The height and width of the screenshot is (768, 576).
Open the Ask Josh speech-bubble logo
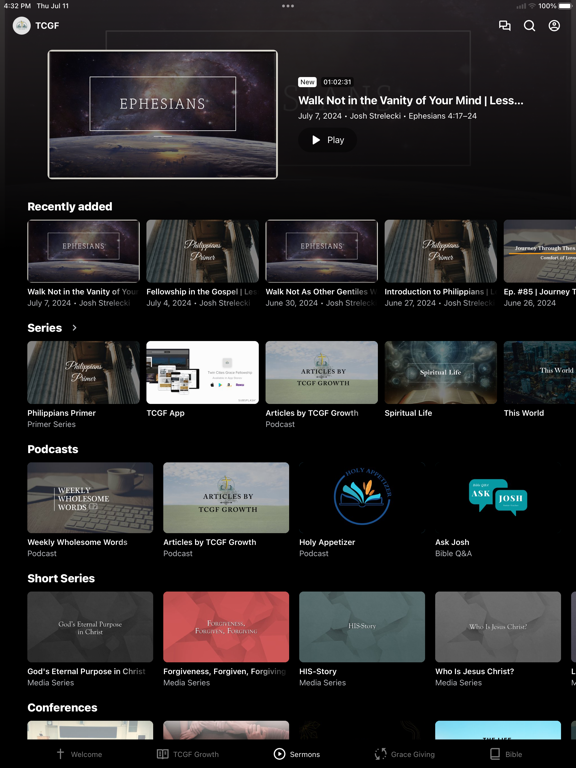tap(498, 498)
